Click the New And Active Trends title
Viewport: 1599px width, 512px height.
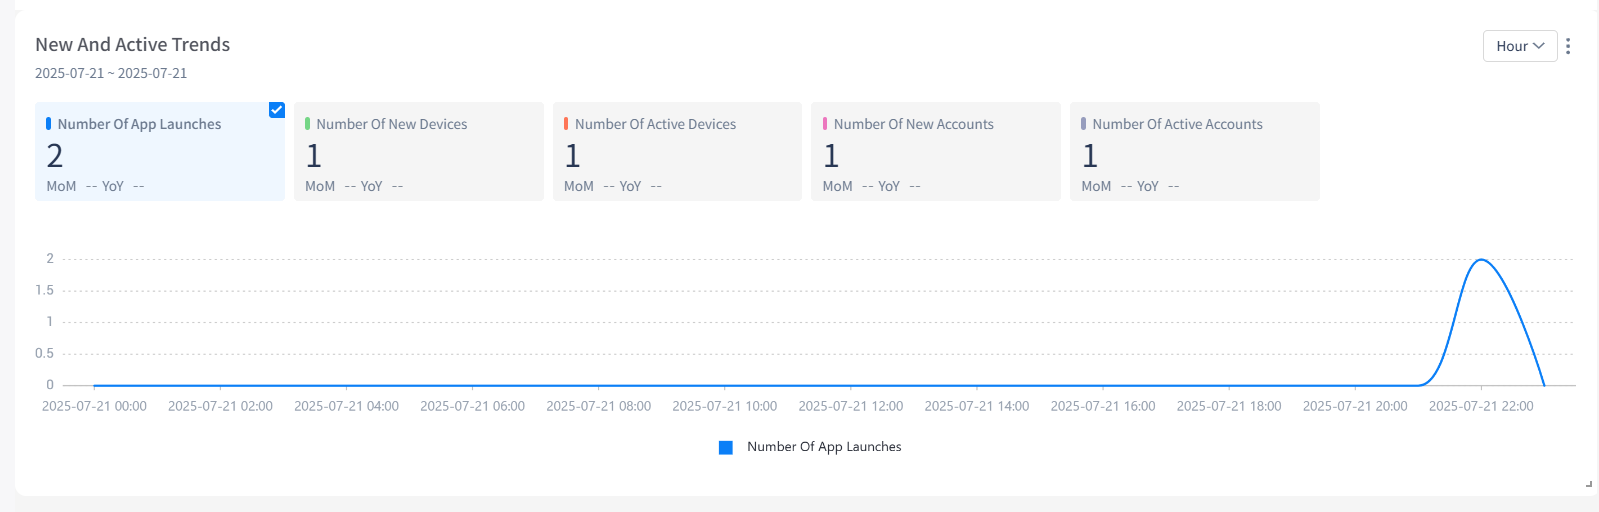(132, 45)
